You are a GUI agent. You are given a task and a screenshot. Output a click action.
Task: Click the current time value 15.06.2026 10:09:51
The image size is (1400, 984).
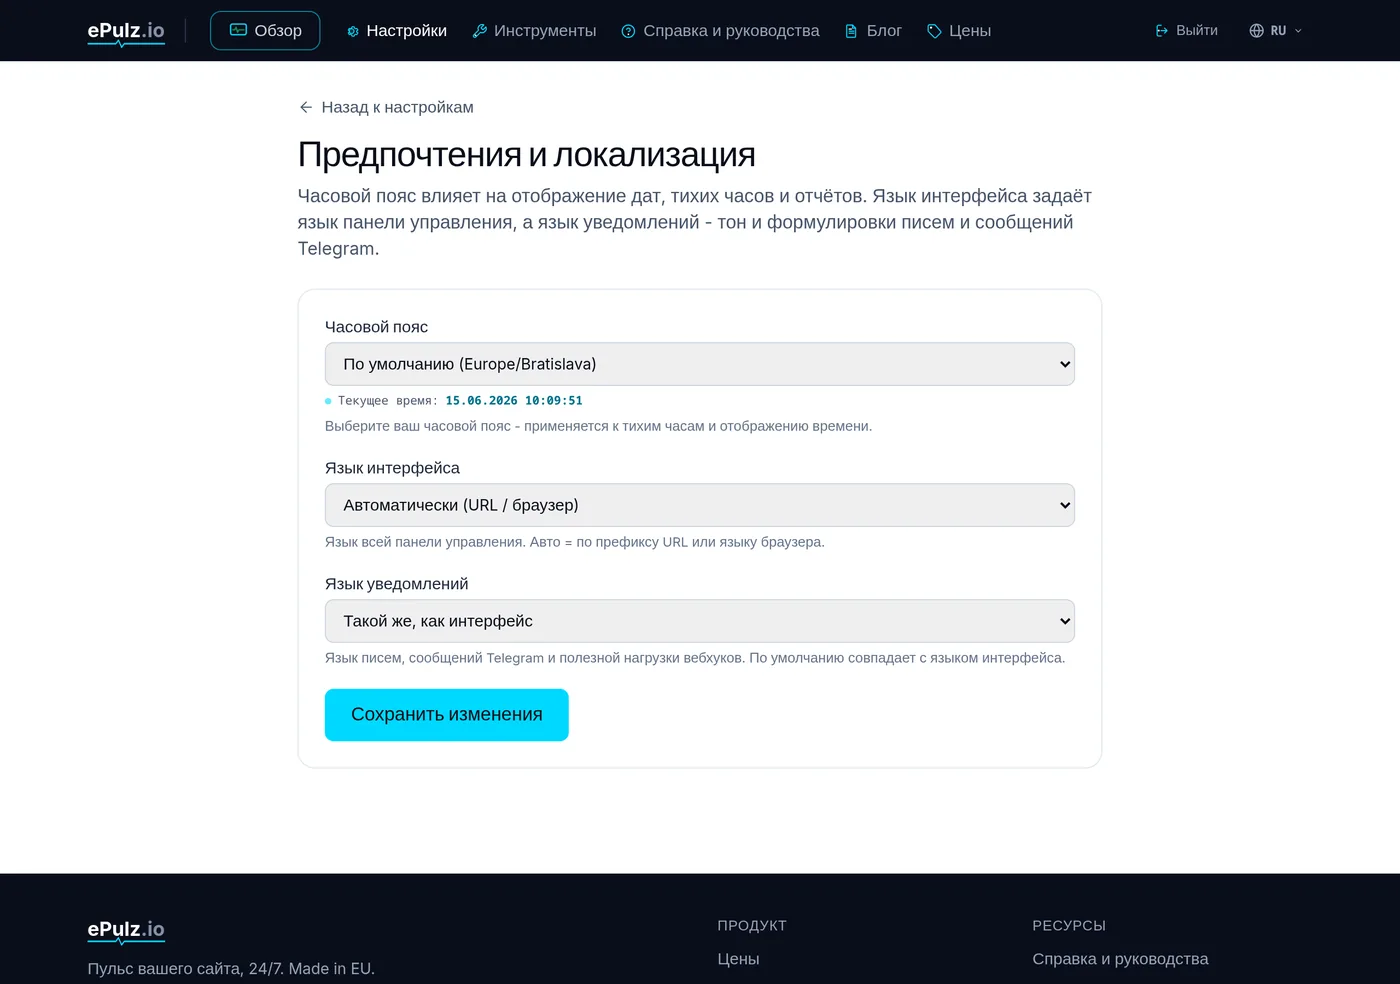pyautogui.click(x=514, y=400)
